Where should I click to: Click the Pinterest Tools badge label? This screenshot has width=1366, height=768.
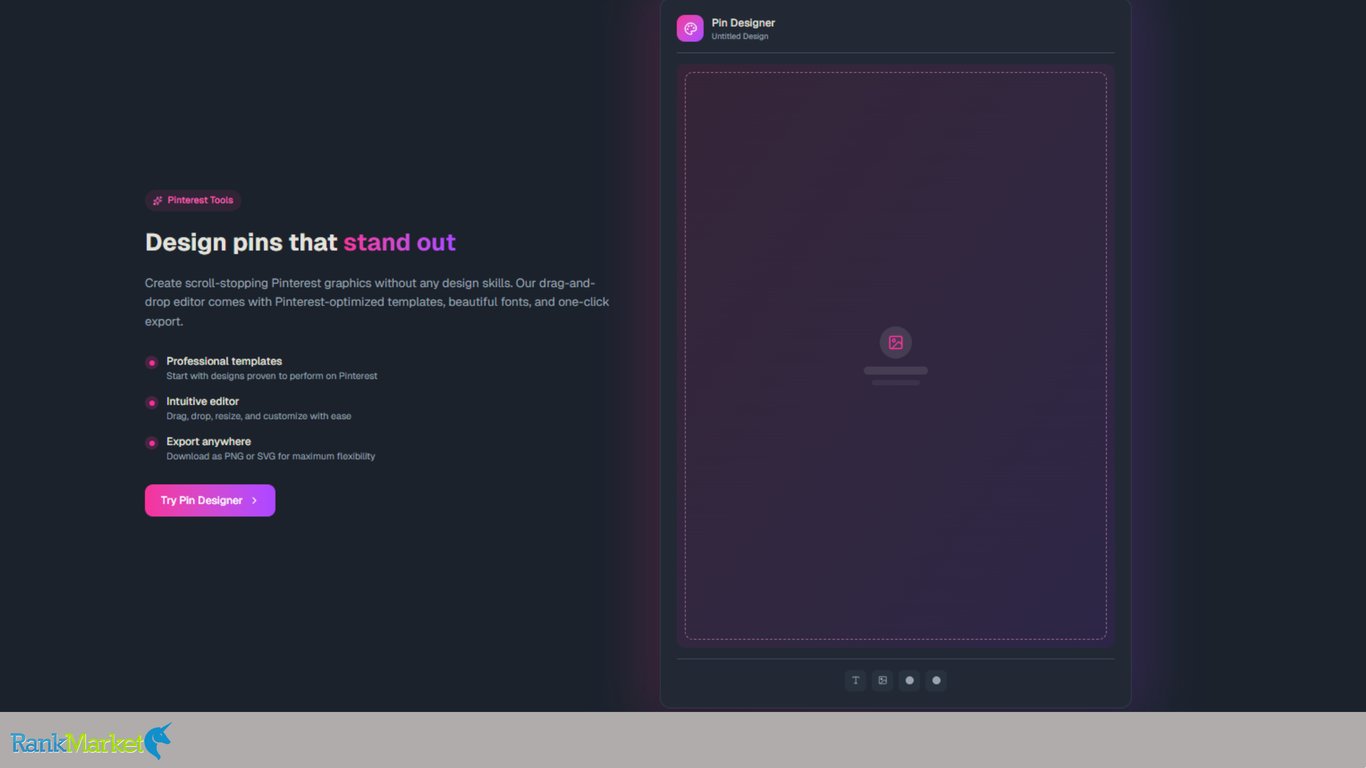[200, 200]
